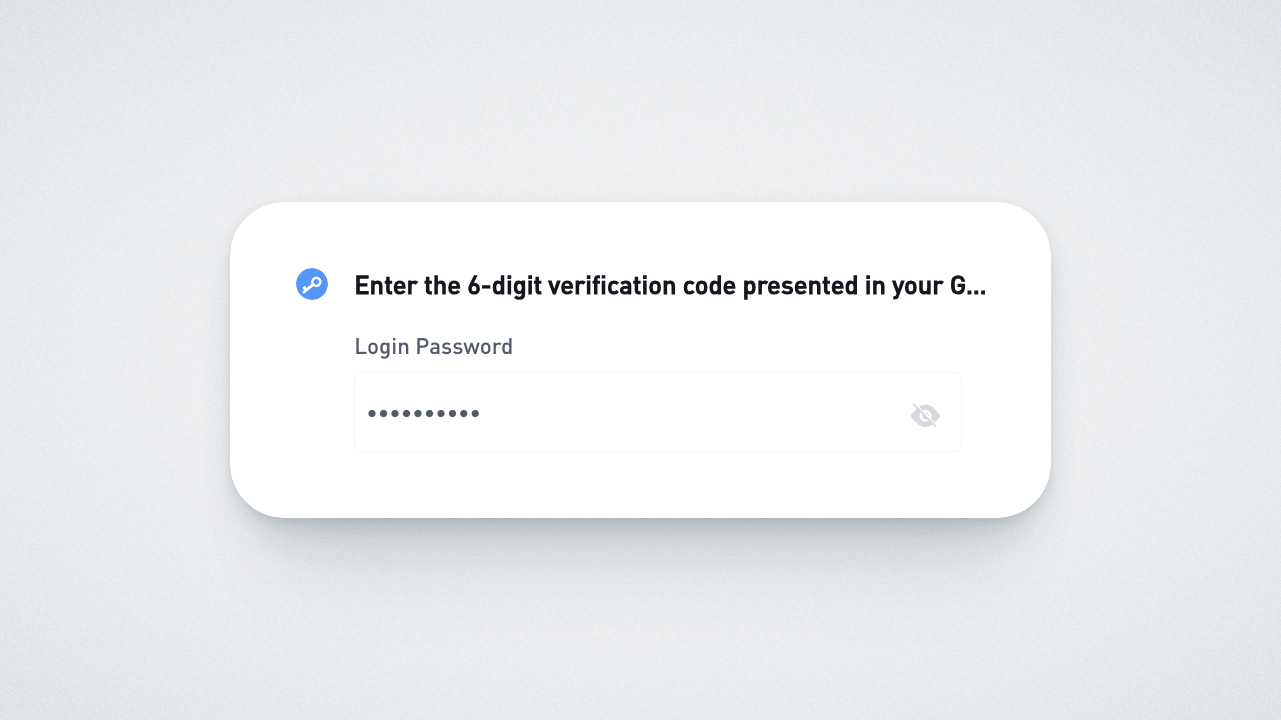Select the round key badge beside the heading

click(312, 285)
